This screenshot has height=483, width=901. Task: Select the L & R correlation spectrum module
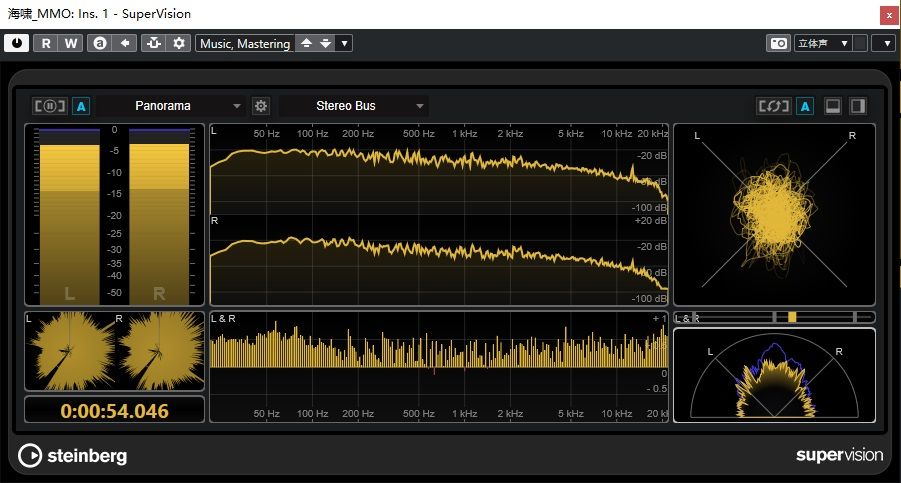click(439, 367)
